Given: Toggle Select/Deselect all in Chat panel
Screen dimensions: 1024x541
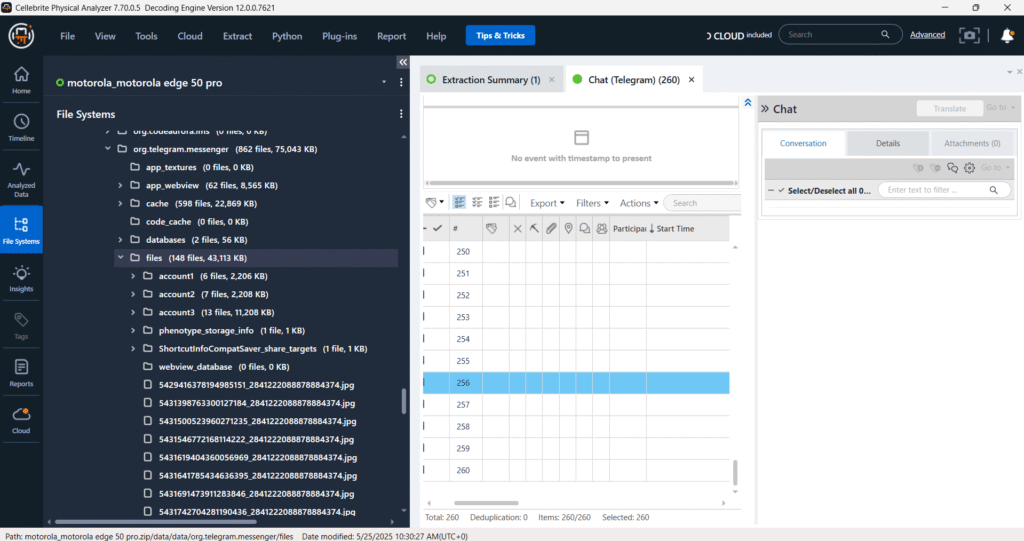Looking at the screenshot, I should click(x=781, y=190).
